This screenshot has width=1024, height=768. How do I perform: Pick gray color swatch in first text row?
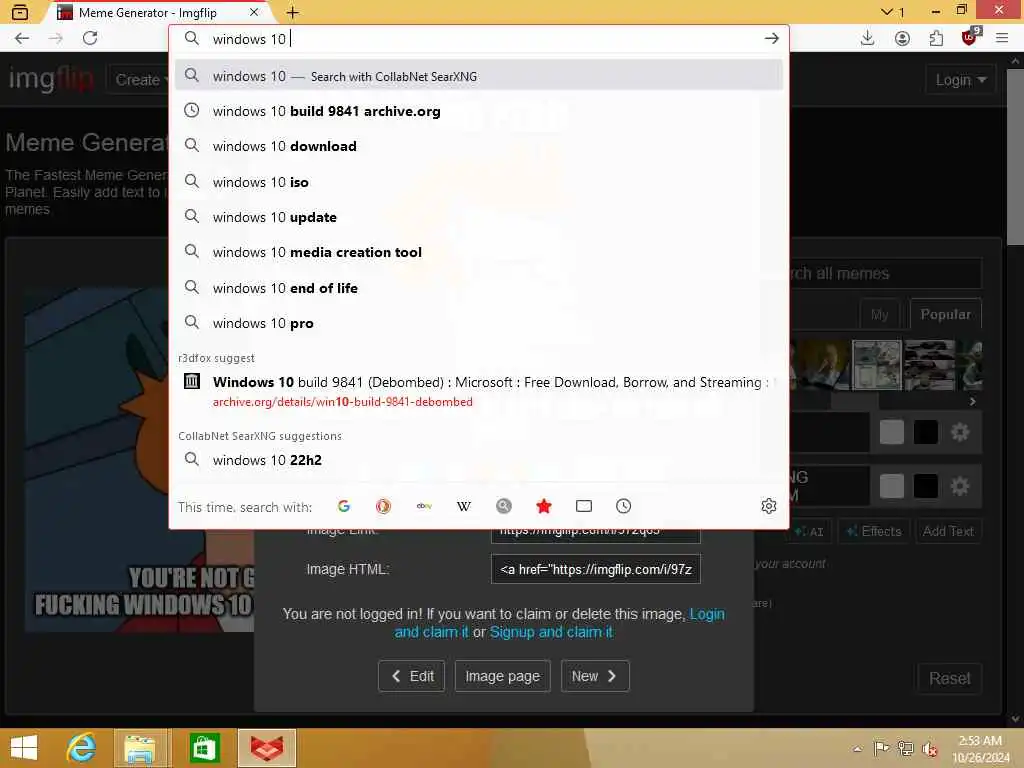(891, 432)
